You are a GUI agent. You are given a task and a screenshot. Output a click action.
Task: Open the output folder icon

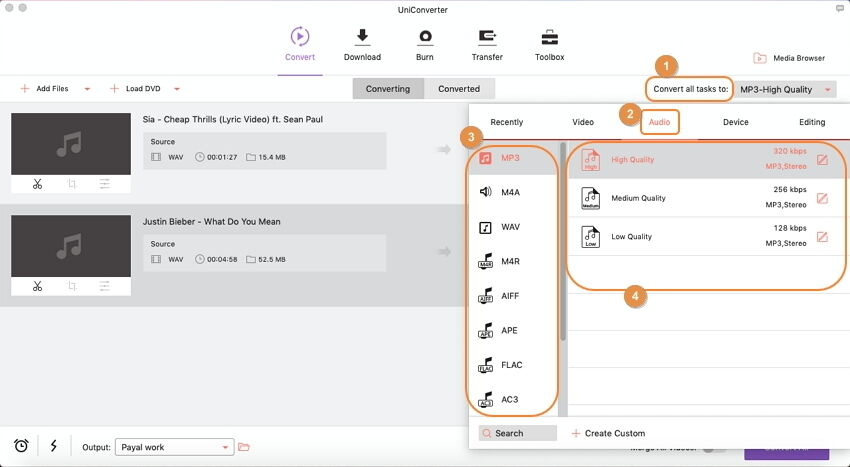click(x=244, y=447)
